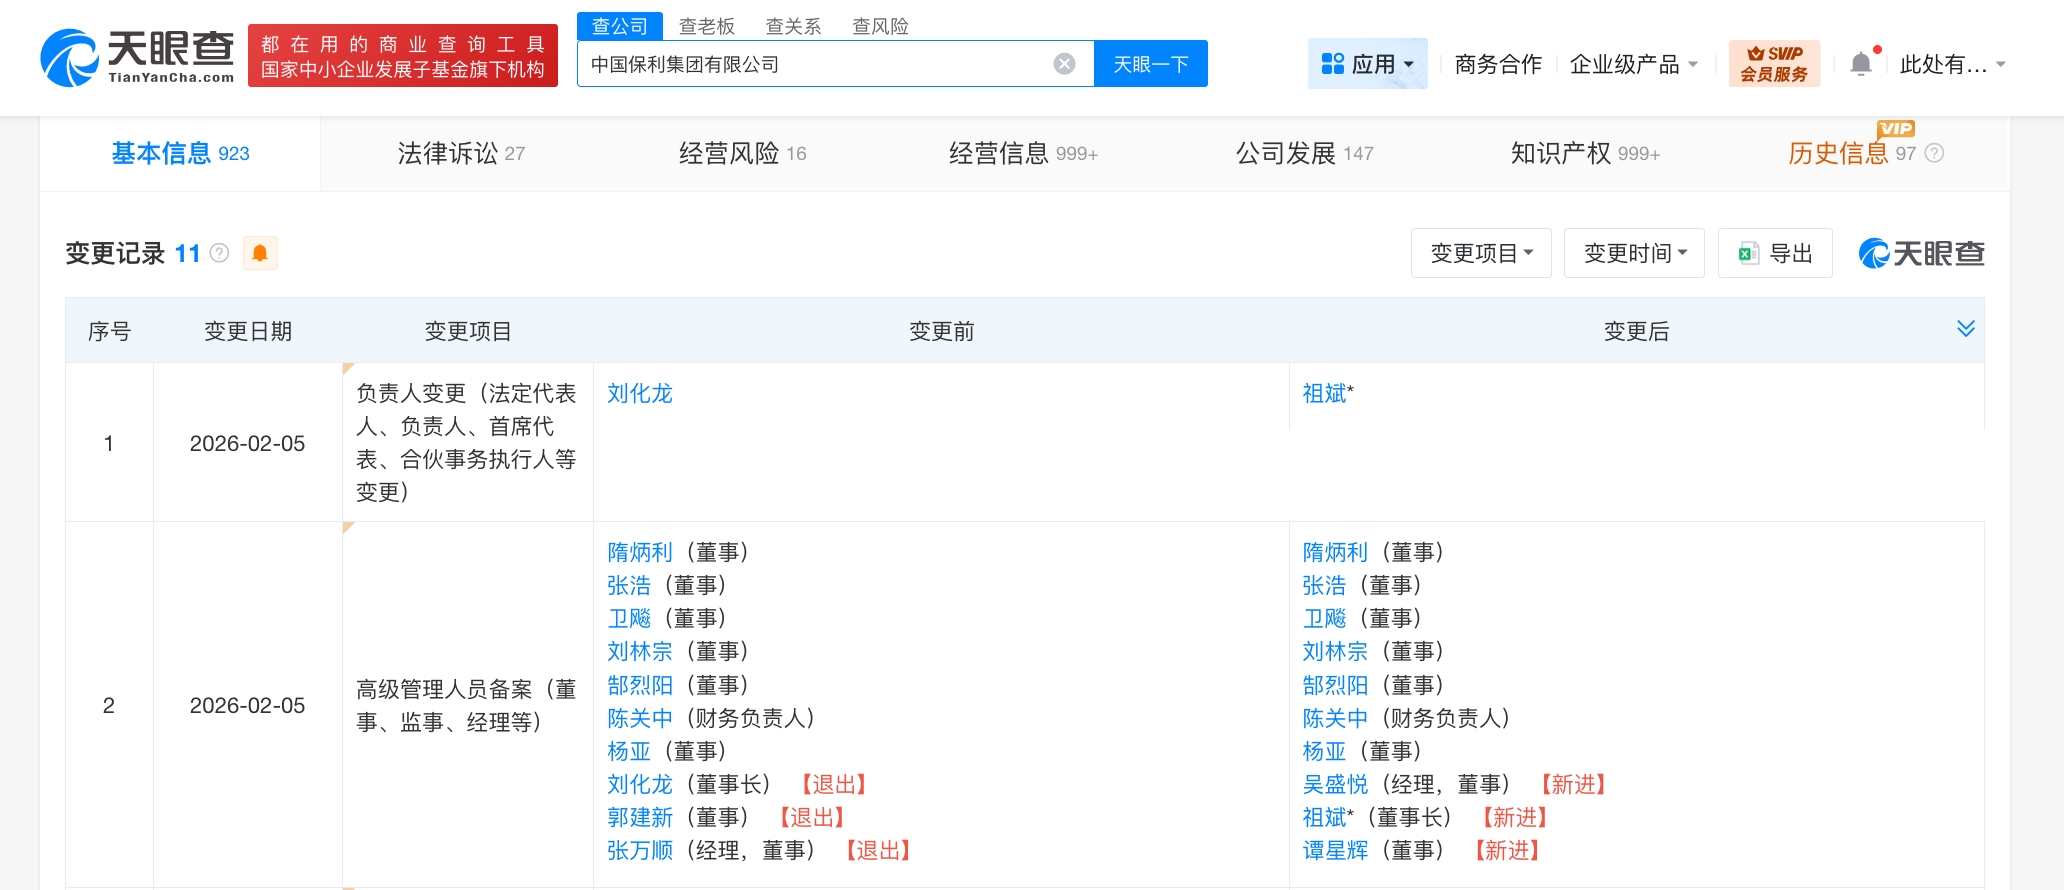
Task: Open 变更时间 filter dropdown
Action: (x=1634, y=253)
